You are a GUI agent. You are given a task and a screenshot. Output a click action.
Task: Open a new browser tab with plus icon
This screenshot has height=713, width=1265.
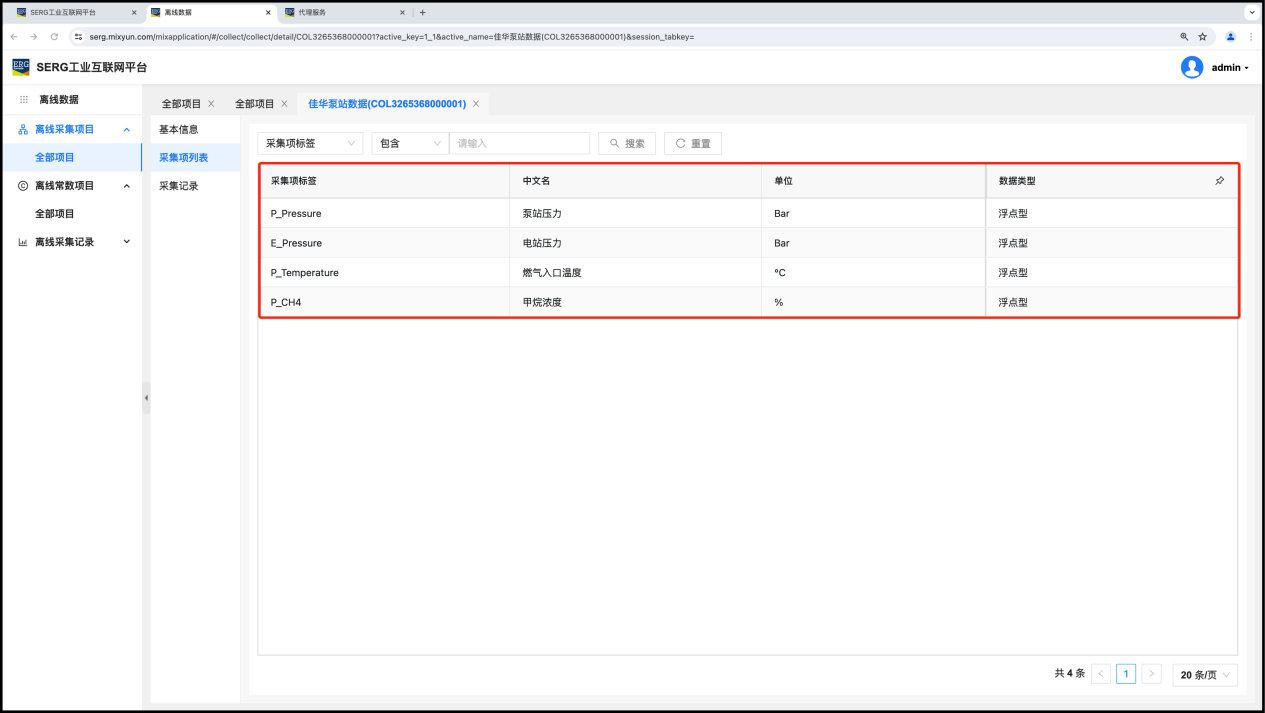(423, 13)
